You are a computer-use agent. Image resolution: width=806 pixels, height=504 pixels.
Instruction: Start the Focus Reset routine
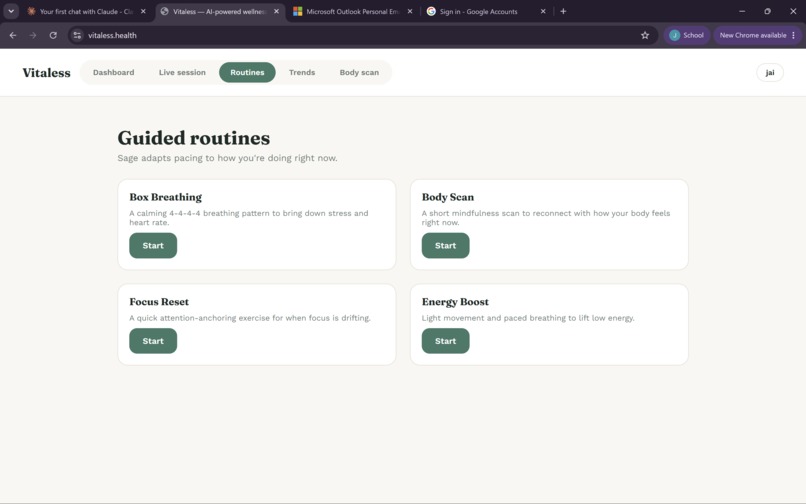click(x=153, y=341)
